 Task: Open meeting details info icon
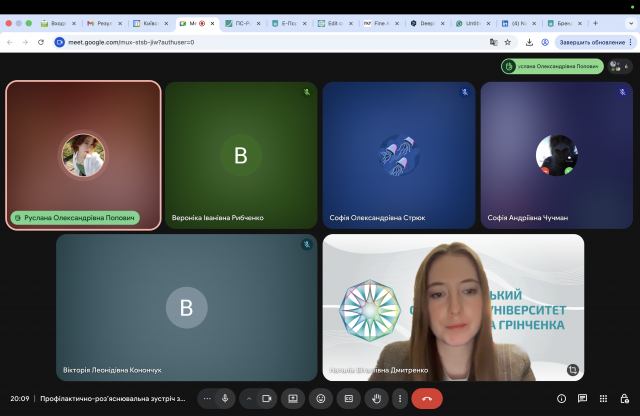click(x=561, y=398)
